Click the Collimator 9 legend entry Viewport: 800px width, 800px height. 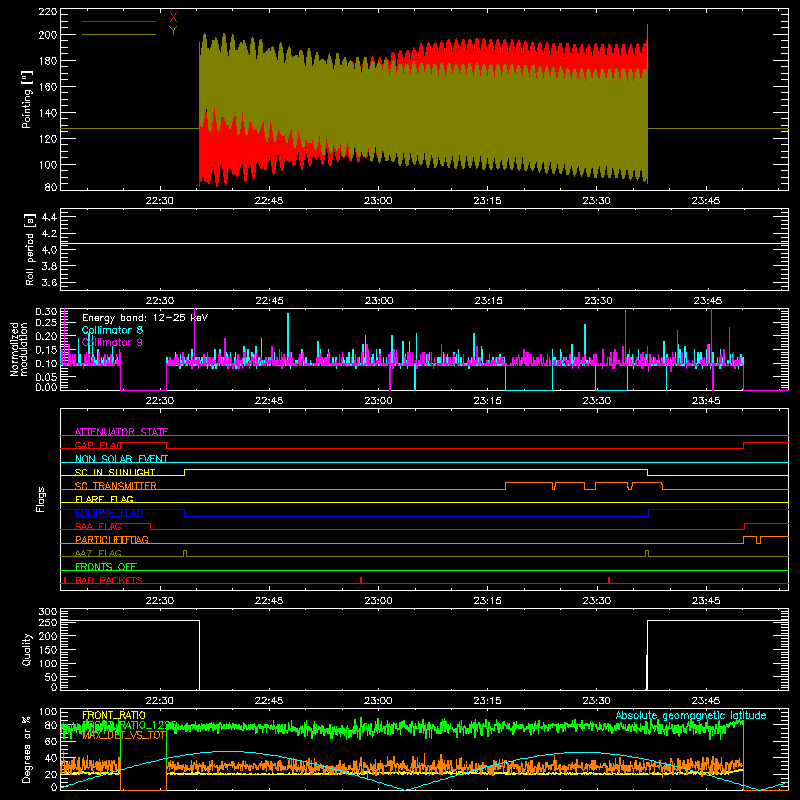click(112, 342)
